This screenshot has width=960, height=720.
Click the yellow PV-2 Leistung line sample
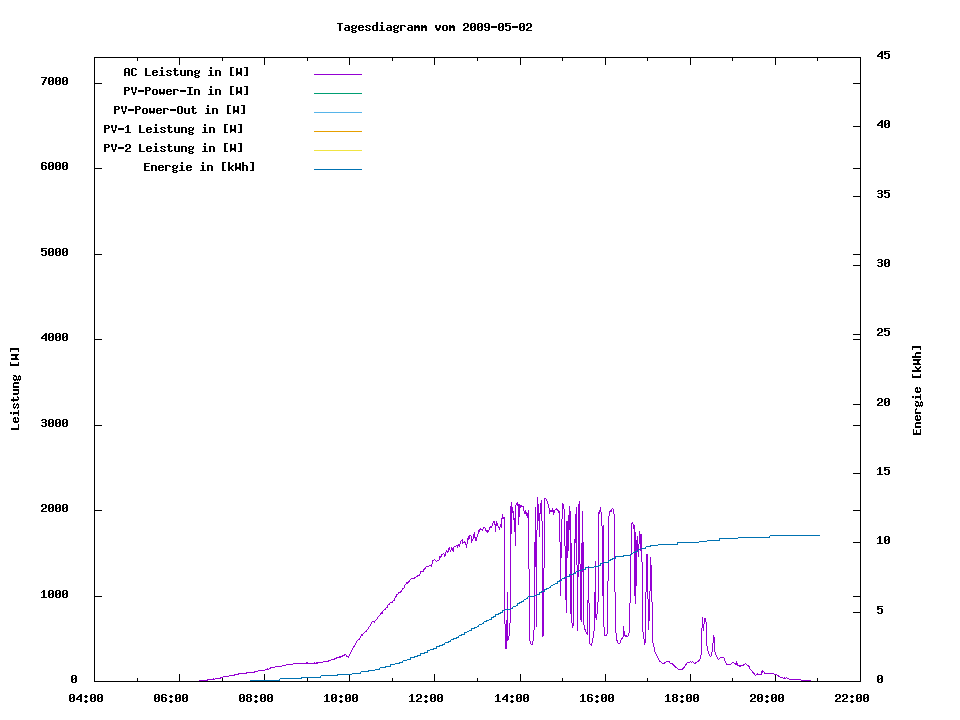tap(337, 150)
